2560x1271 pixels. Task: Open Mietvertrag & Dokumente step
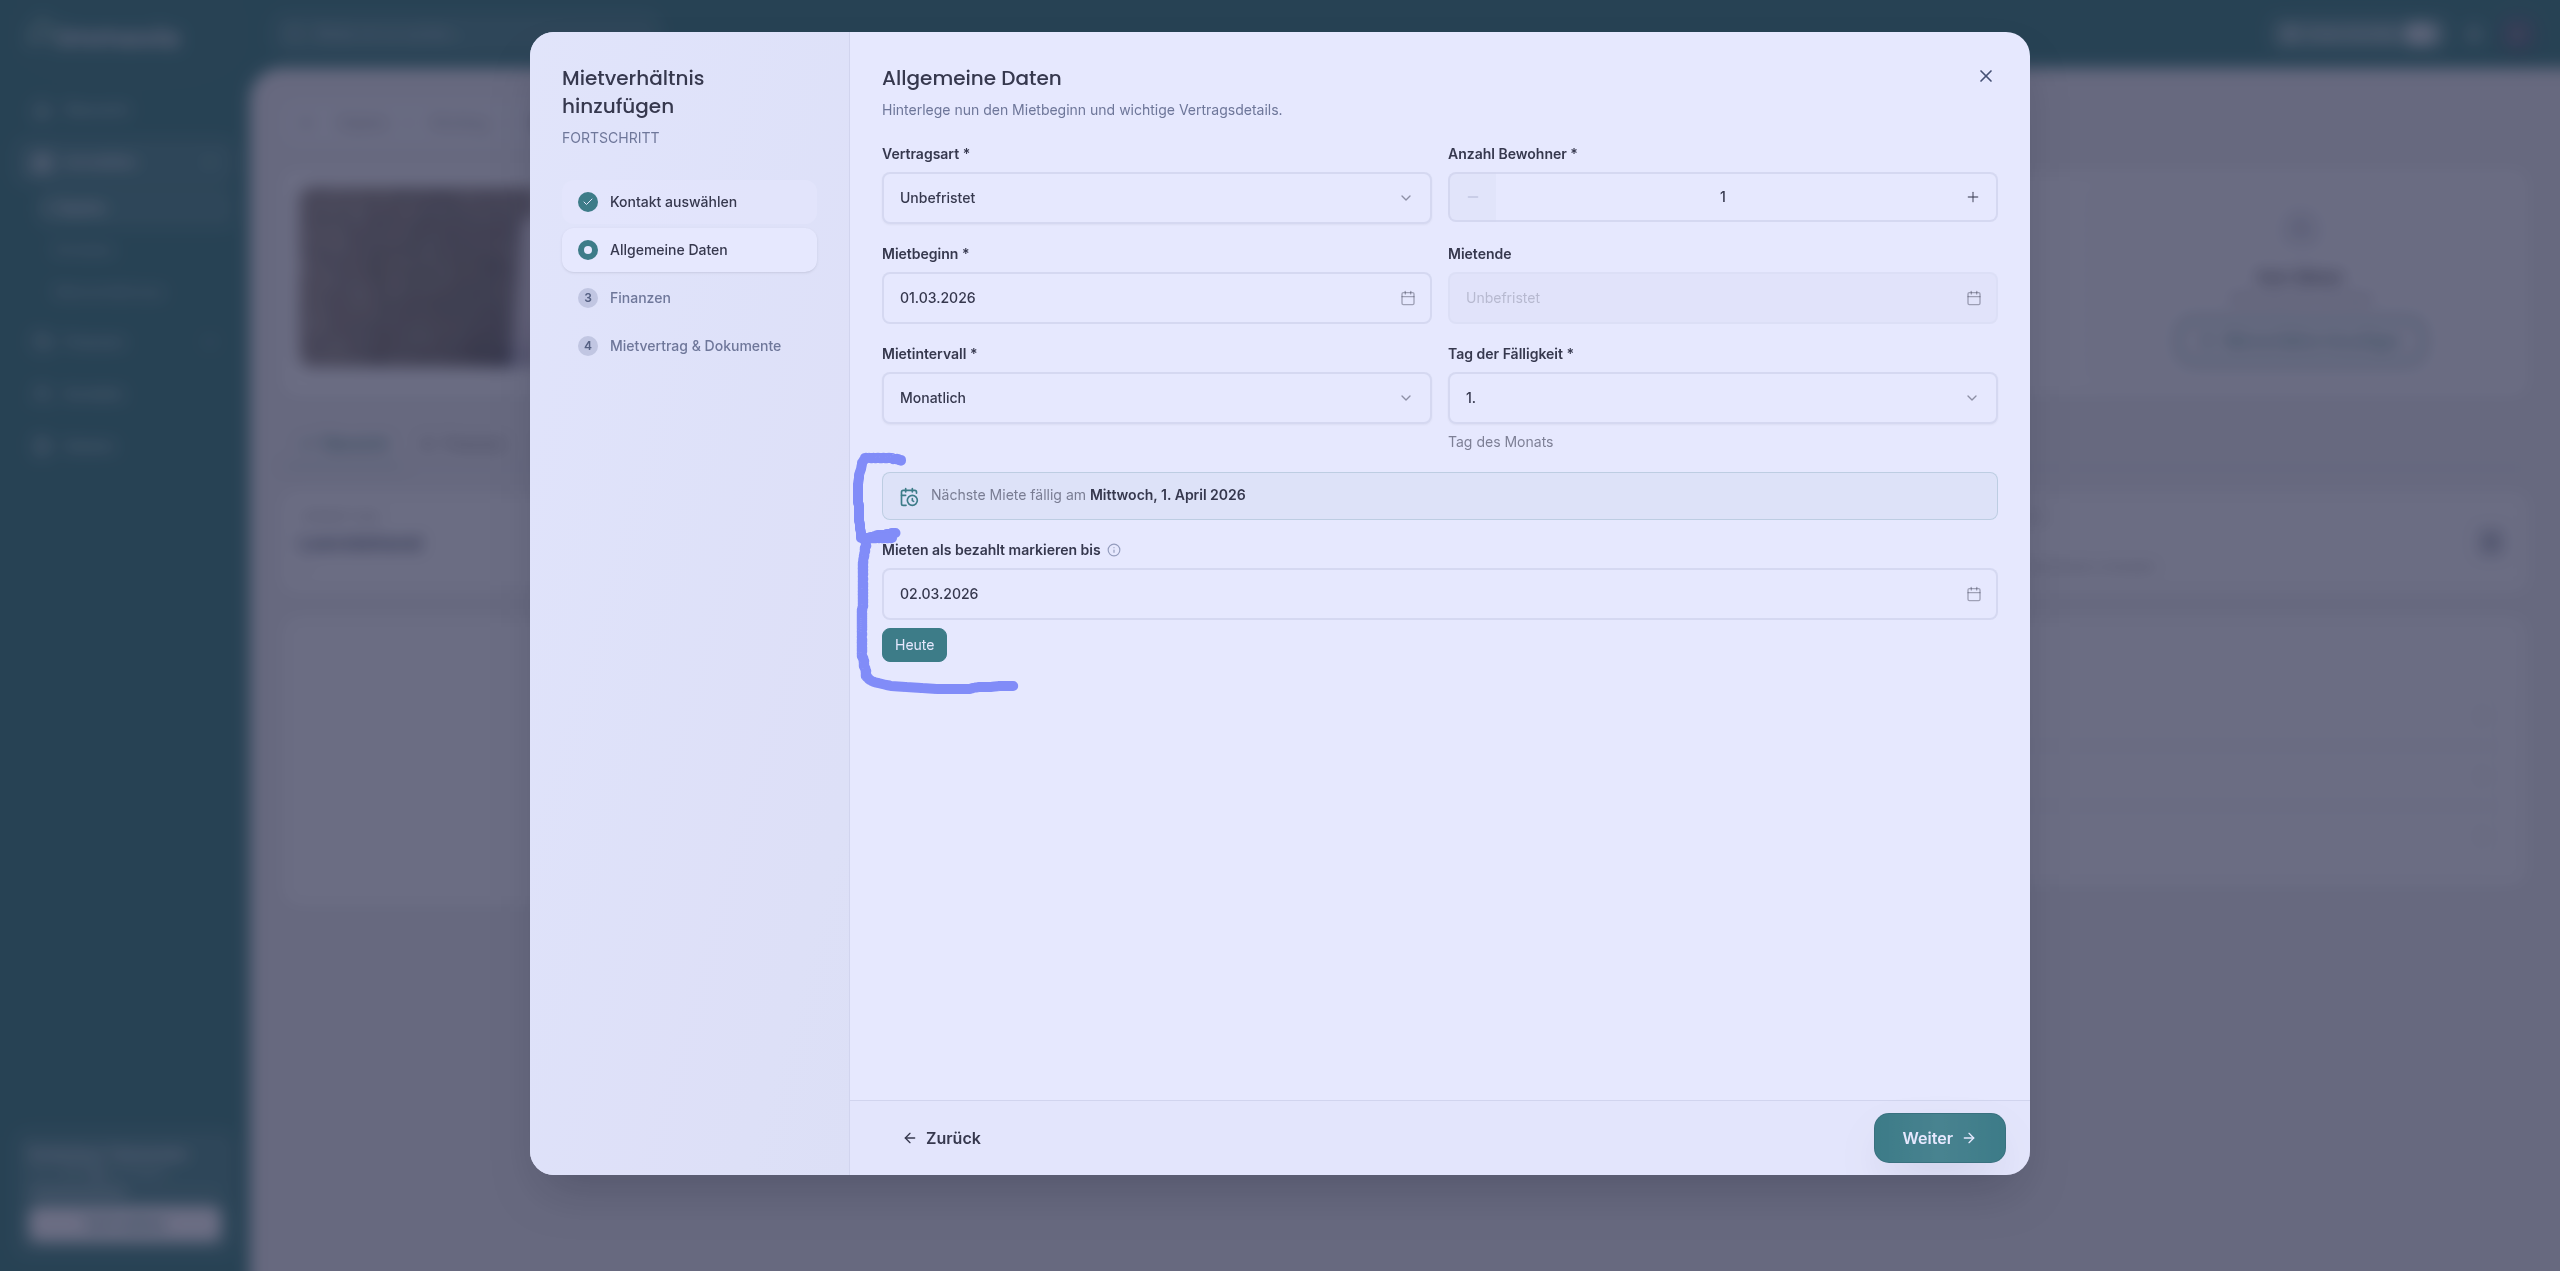695,346
